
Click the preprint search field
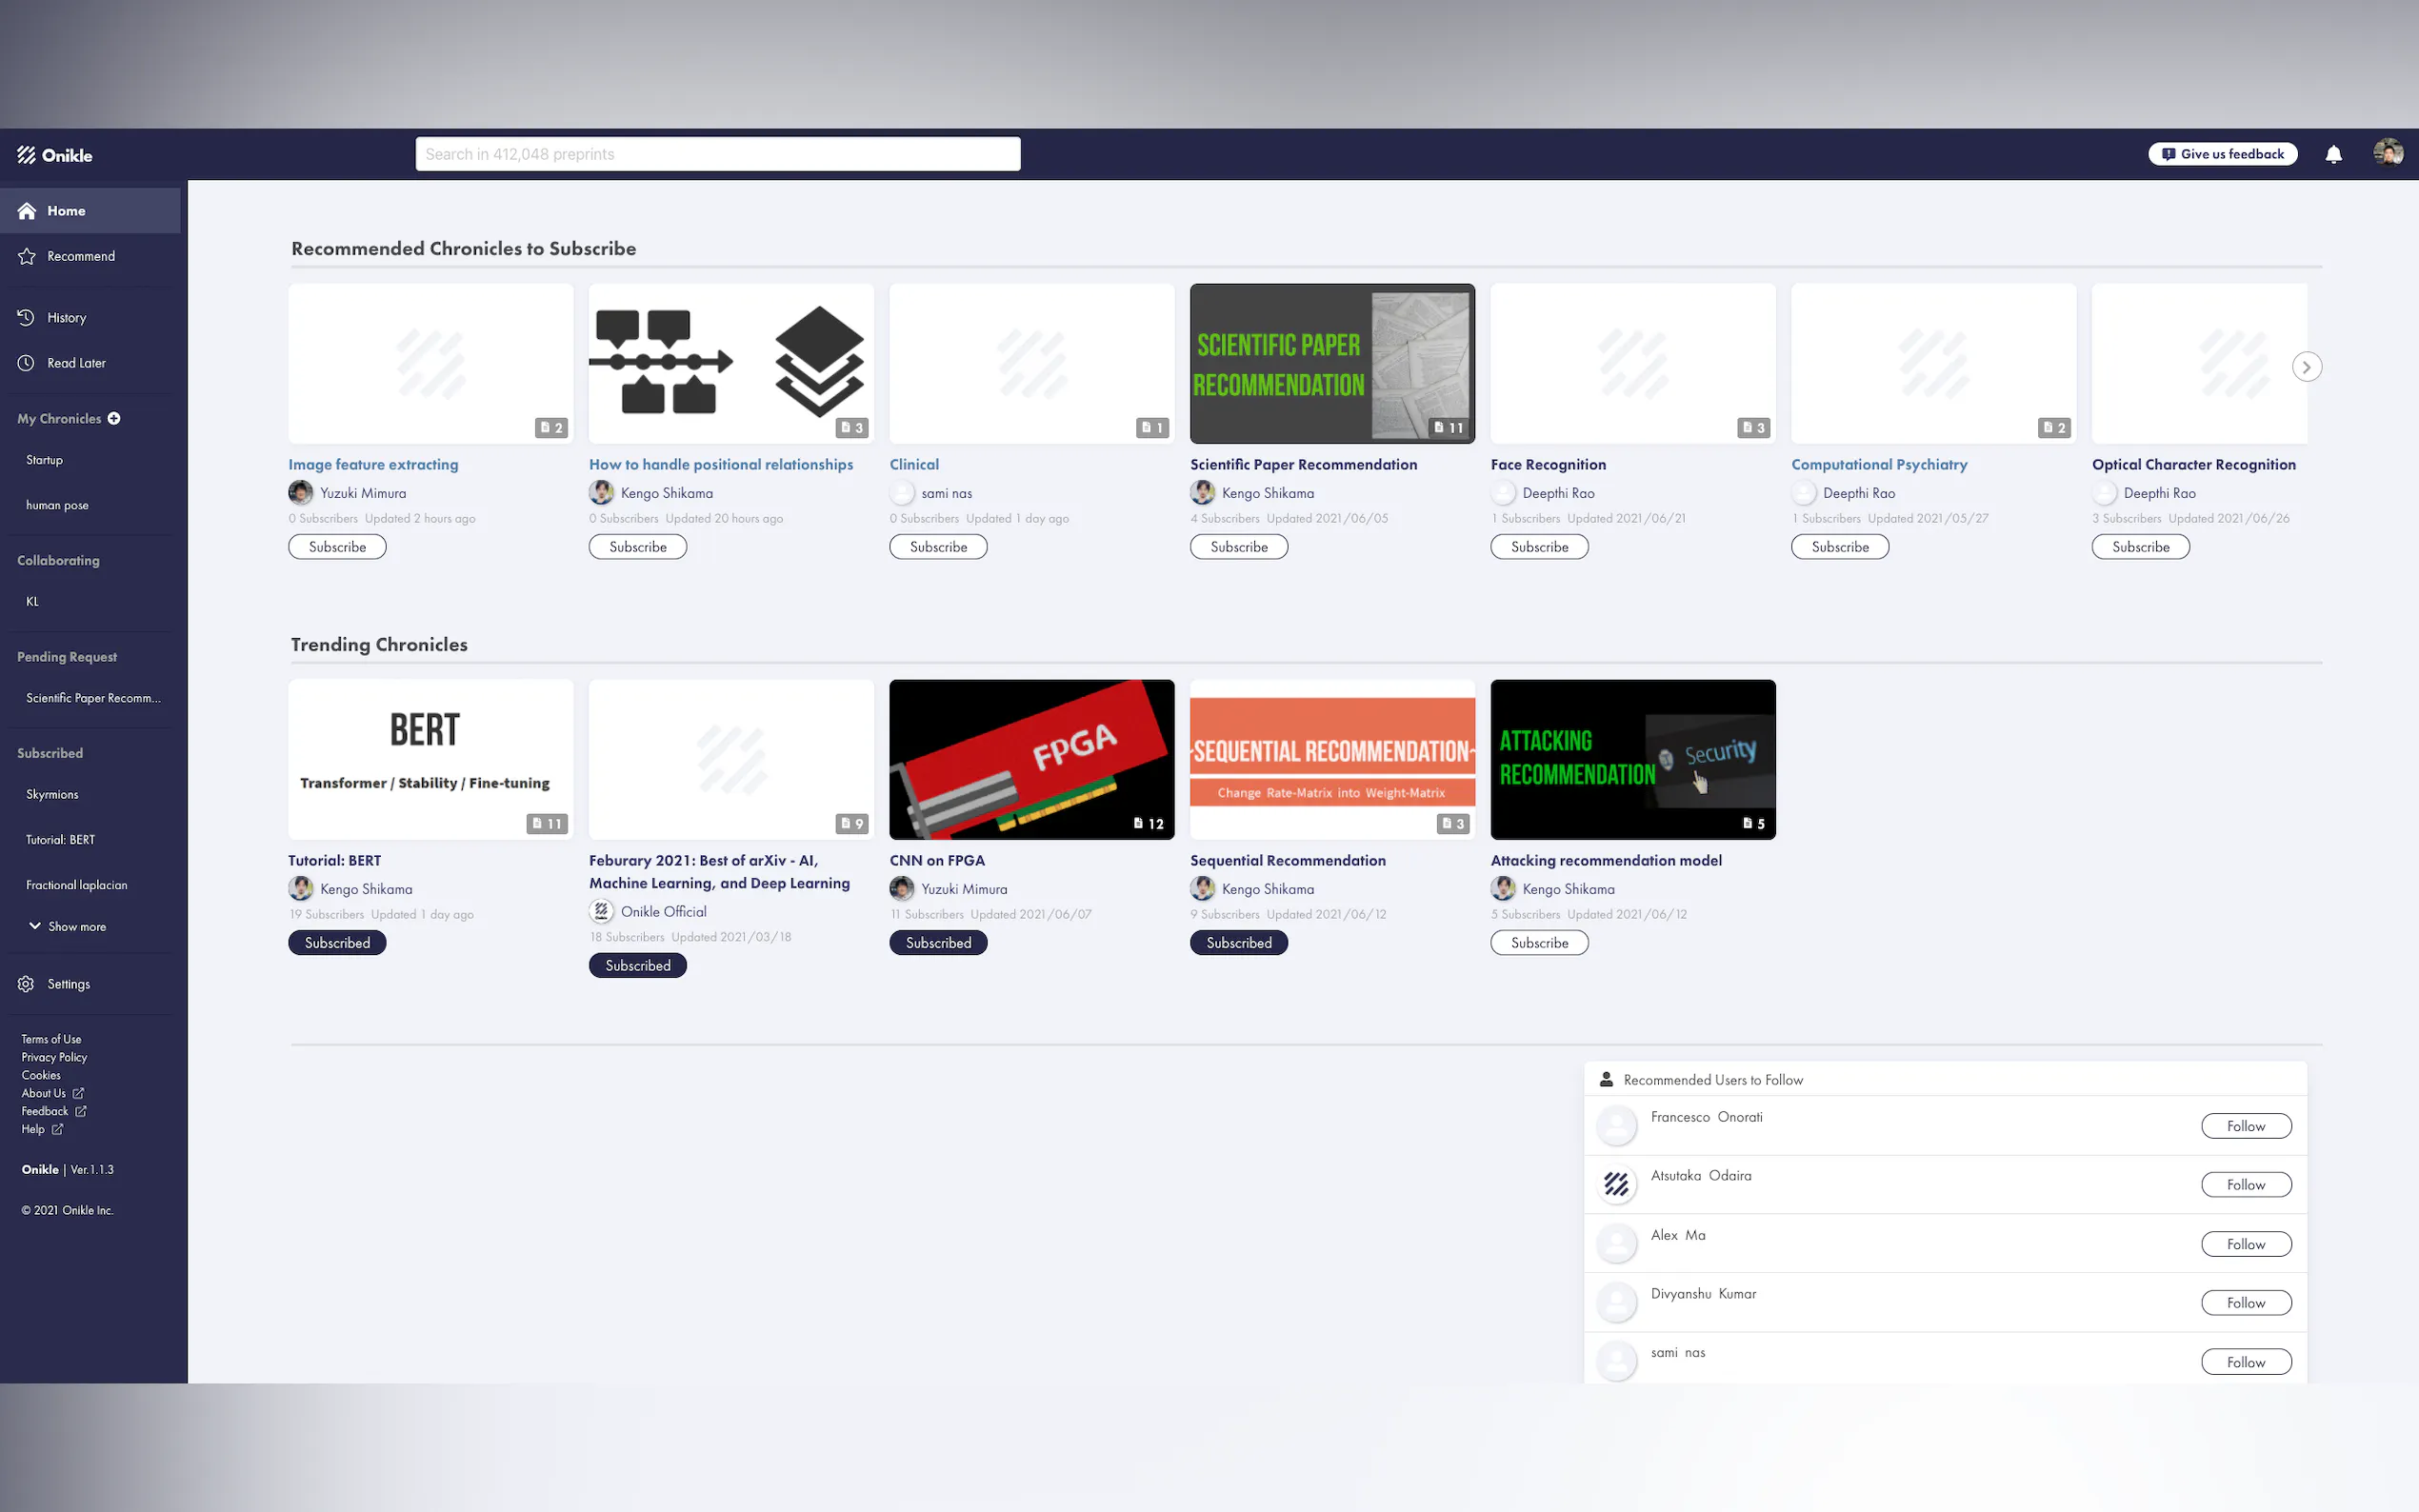[717, 154]
